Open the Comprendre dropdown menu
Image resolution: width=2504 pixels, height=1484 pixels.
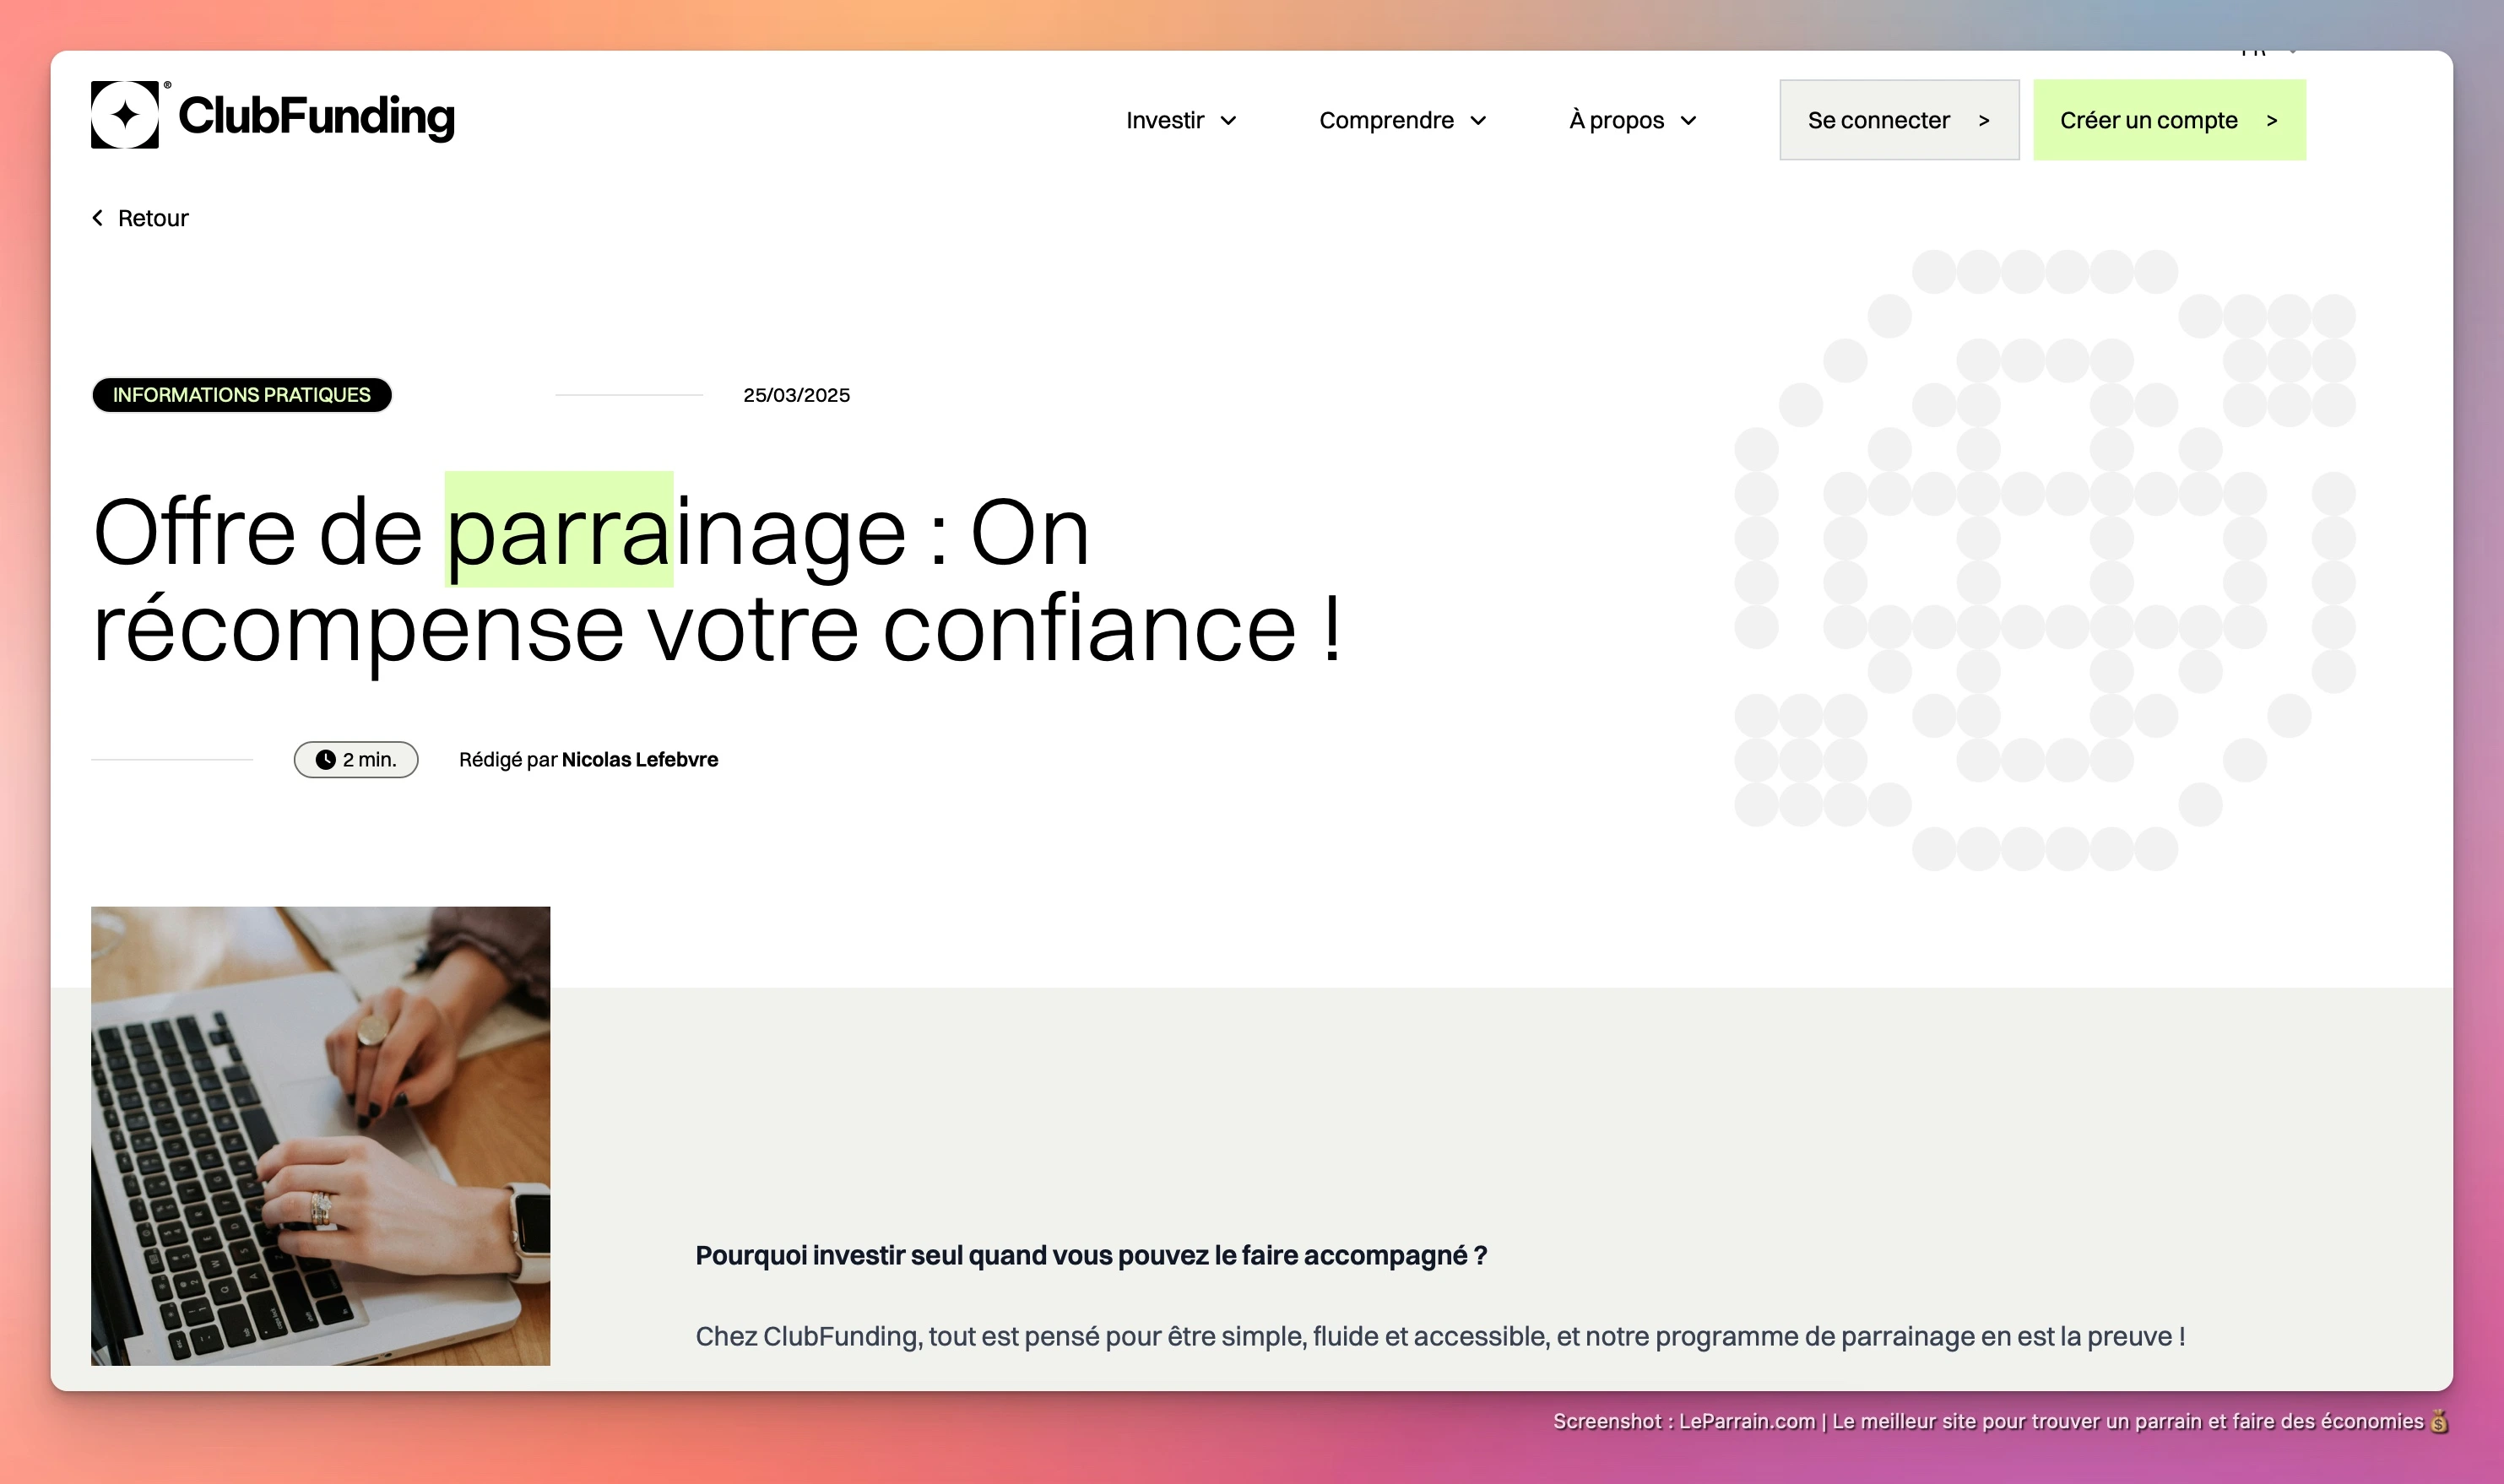1387,120
